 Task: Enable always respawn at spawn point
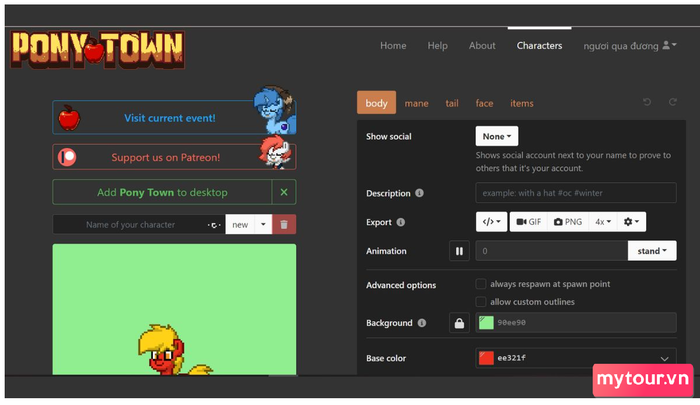(481, 284)
